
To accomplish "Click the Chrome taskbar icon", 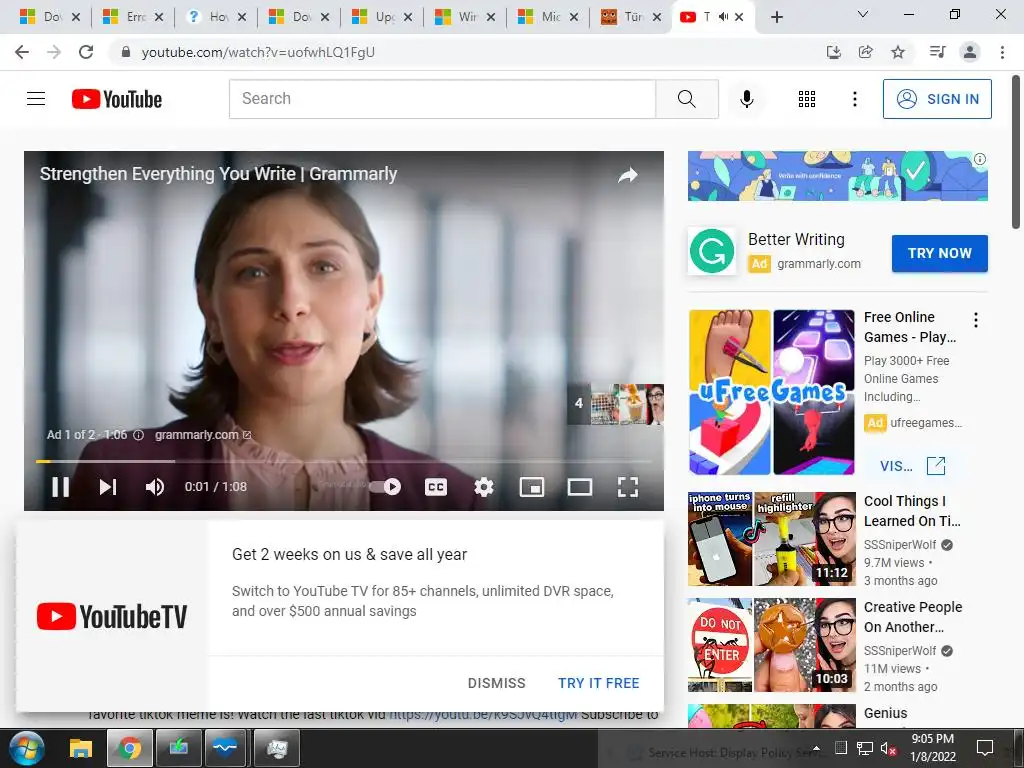I will click(129, 748).
